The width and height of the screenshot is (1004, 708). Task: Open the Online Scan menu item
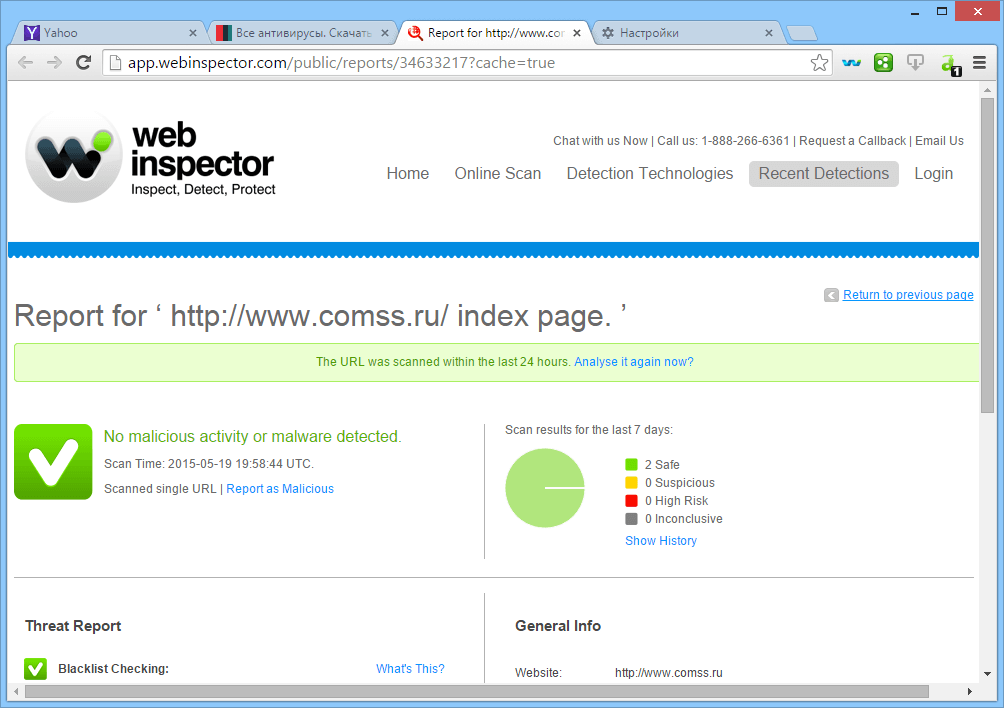pyautogui.click(x=498, y=173)
